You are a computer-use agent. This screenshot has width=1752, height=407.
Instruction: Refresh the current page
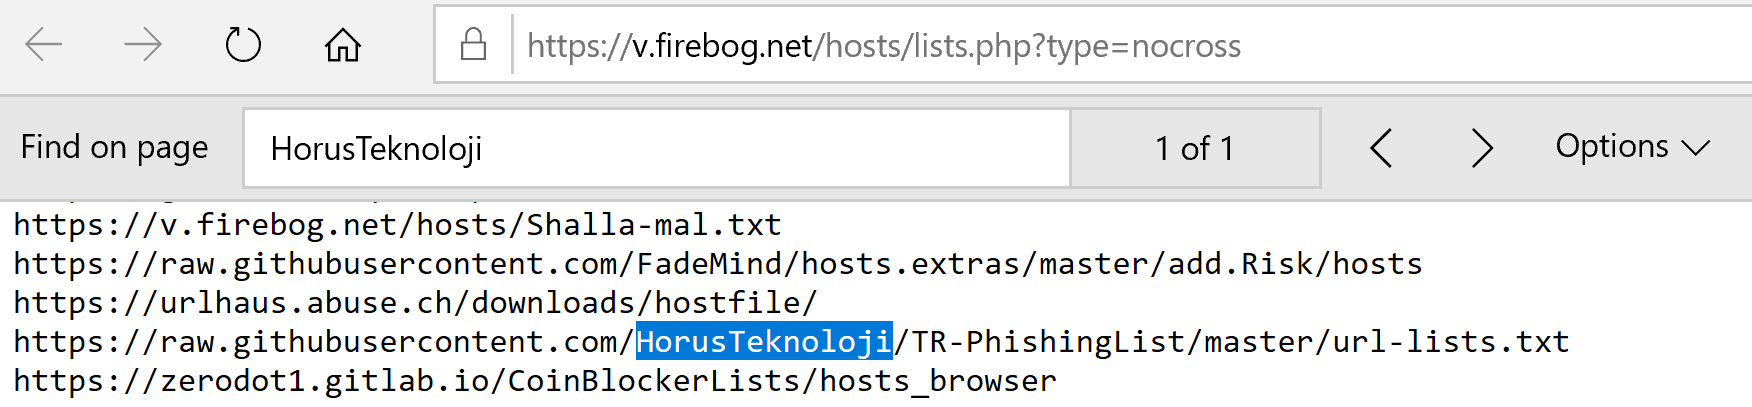pyautogui.click(x=243, y=45)
